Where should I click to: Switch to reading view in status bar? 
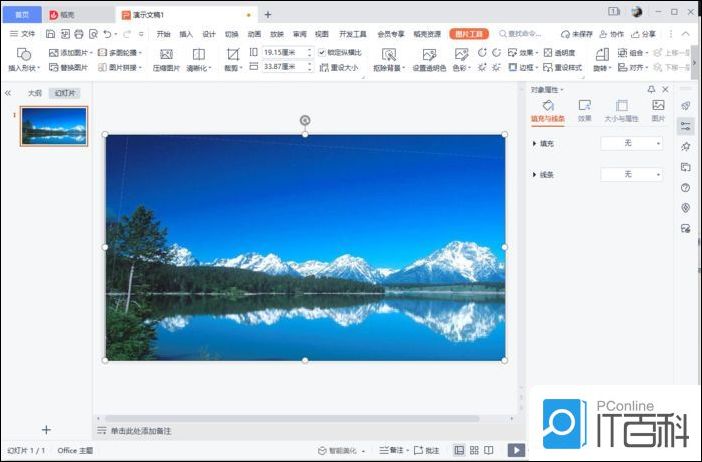489,450
